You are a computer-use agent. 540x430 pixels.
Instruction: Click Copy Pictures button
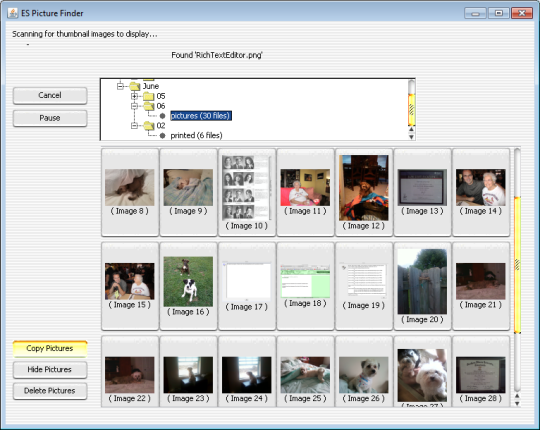point(50,348)
